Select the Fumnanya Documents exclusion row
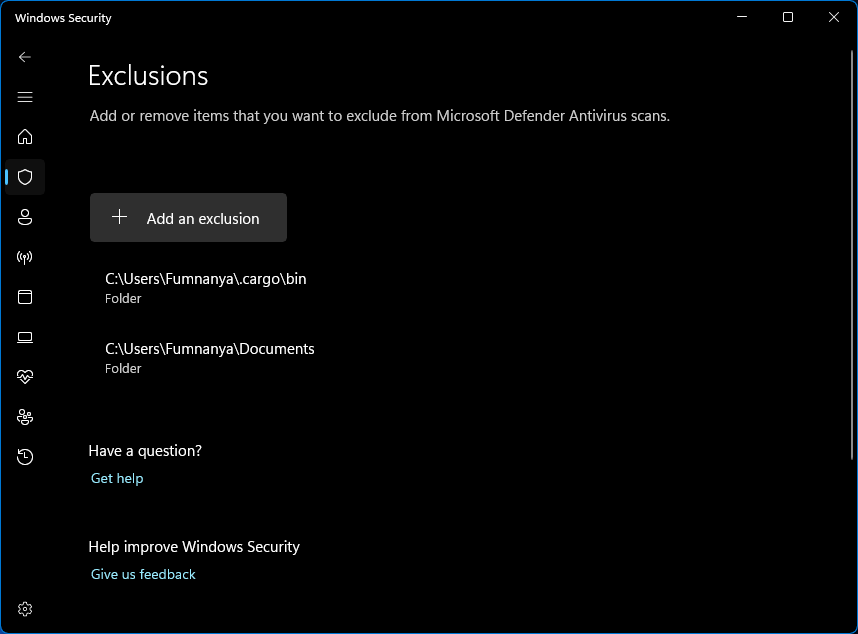The height and width of the screenshot is (634, 858). pyautogui.click(x=210, y=358)
